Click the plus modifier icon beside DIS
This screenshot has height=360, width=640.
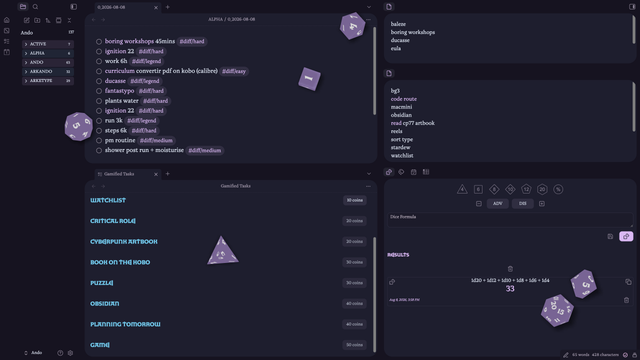pos(542,204)
